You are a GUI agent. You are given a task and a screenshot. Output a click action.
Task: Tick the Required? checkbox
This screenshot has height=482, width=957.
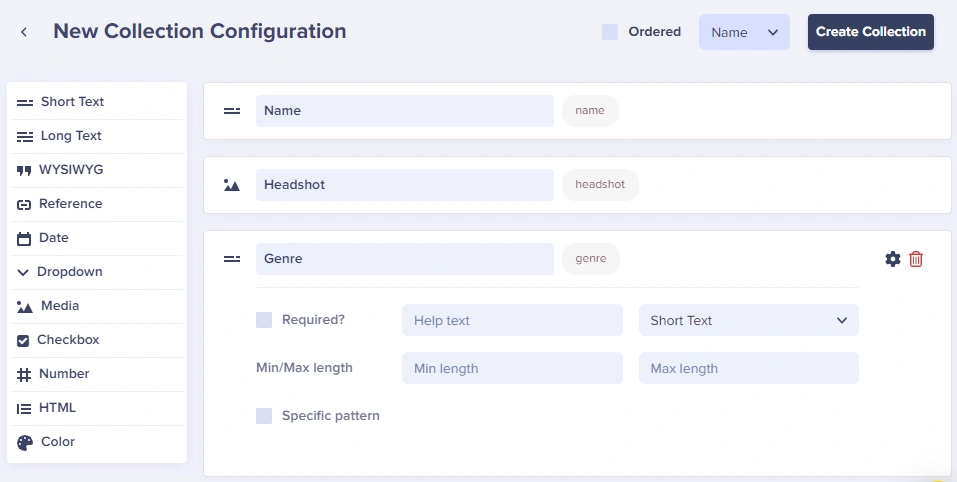pos(264,320)
